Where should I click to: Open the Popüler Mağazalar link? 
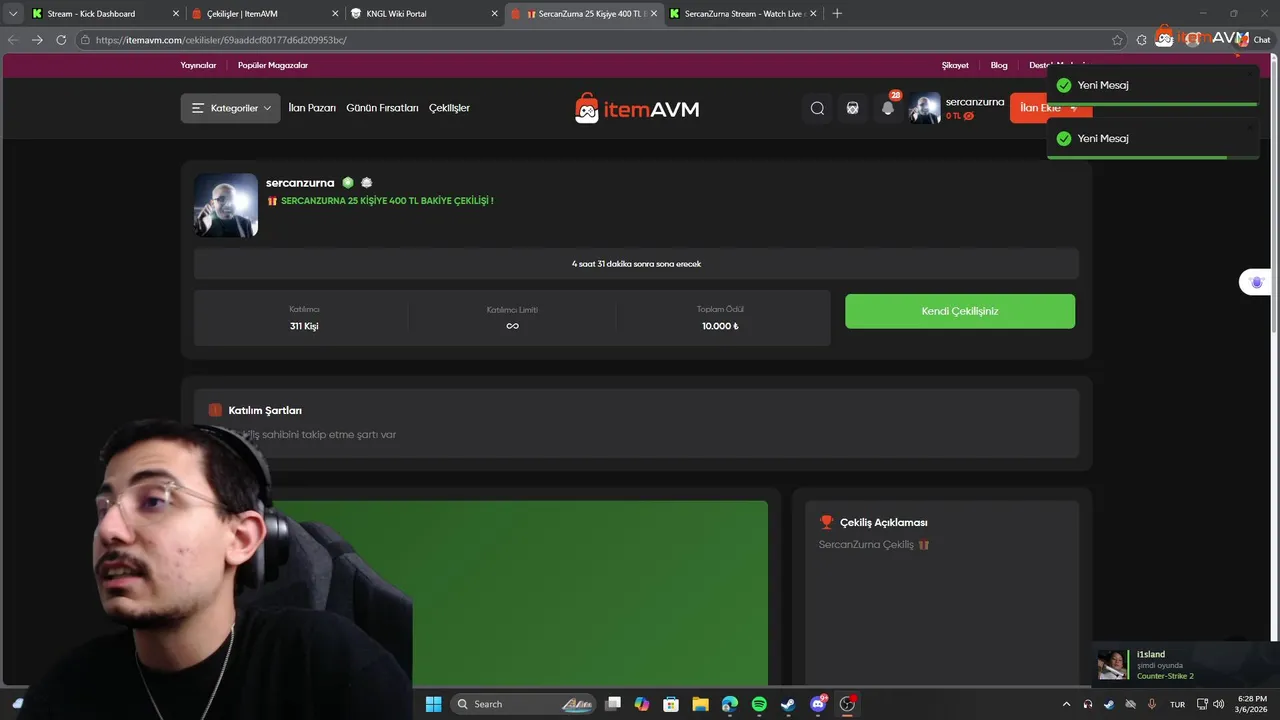click(x=273, y=65)
